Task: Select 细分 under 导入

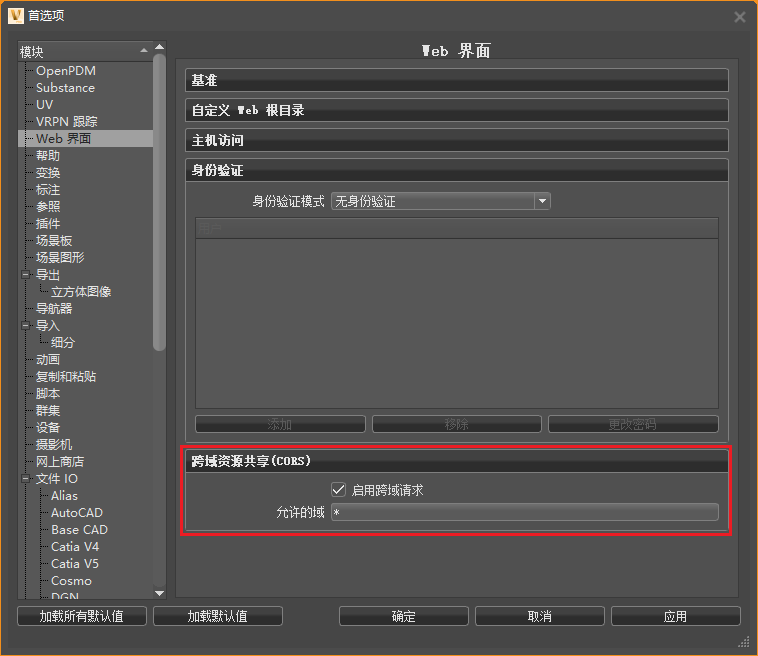Action: click(x=63, y=342)
